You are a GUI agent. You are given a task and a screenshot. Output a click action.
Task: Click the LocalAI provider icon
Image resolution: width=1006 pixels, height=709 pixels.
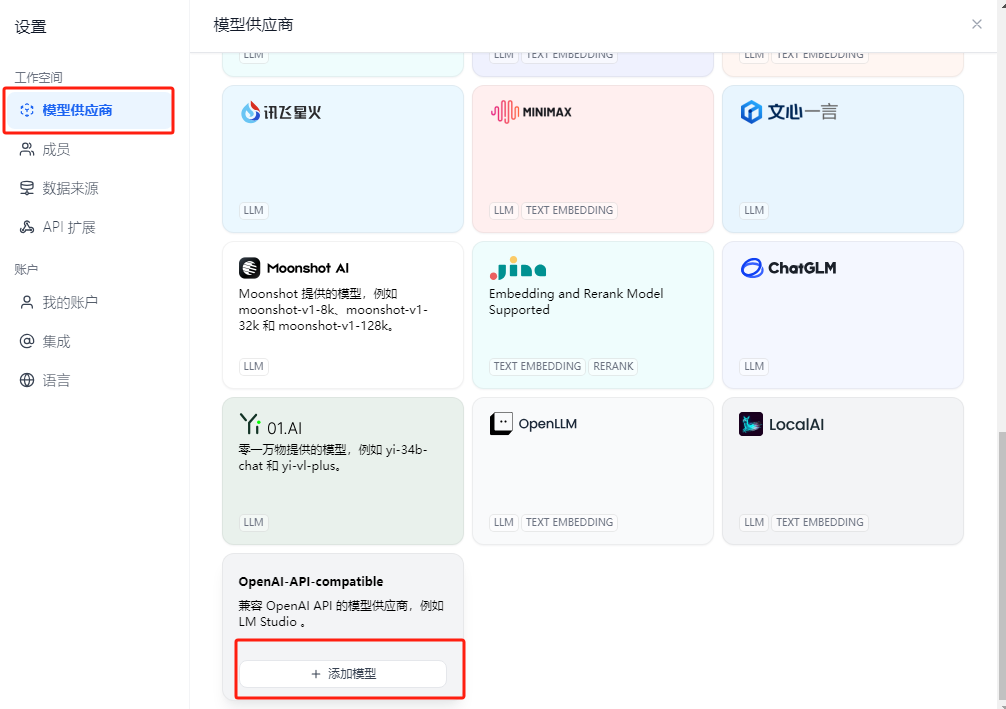[749, 423]
